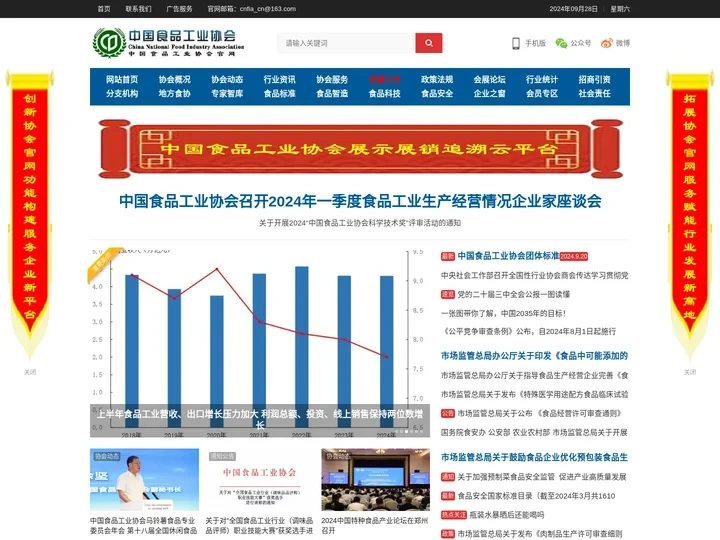720x540 pixels.
Task: Open 中国食品工业协会团体标准 news link
Action: pos(508,256)
